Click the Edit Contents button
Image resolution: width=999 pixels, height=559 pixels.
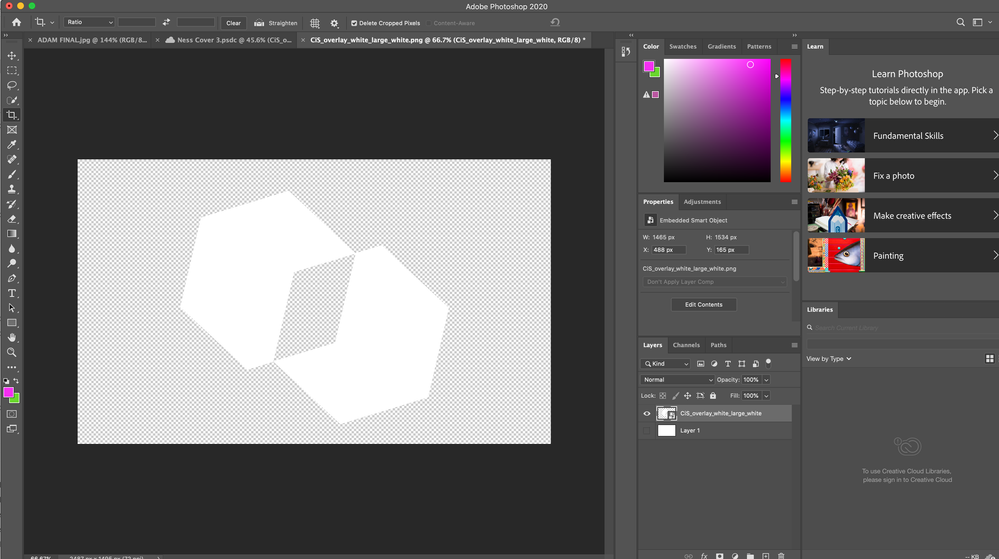703,304
